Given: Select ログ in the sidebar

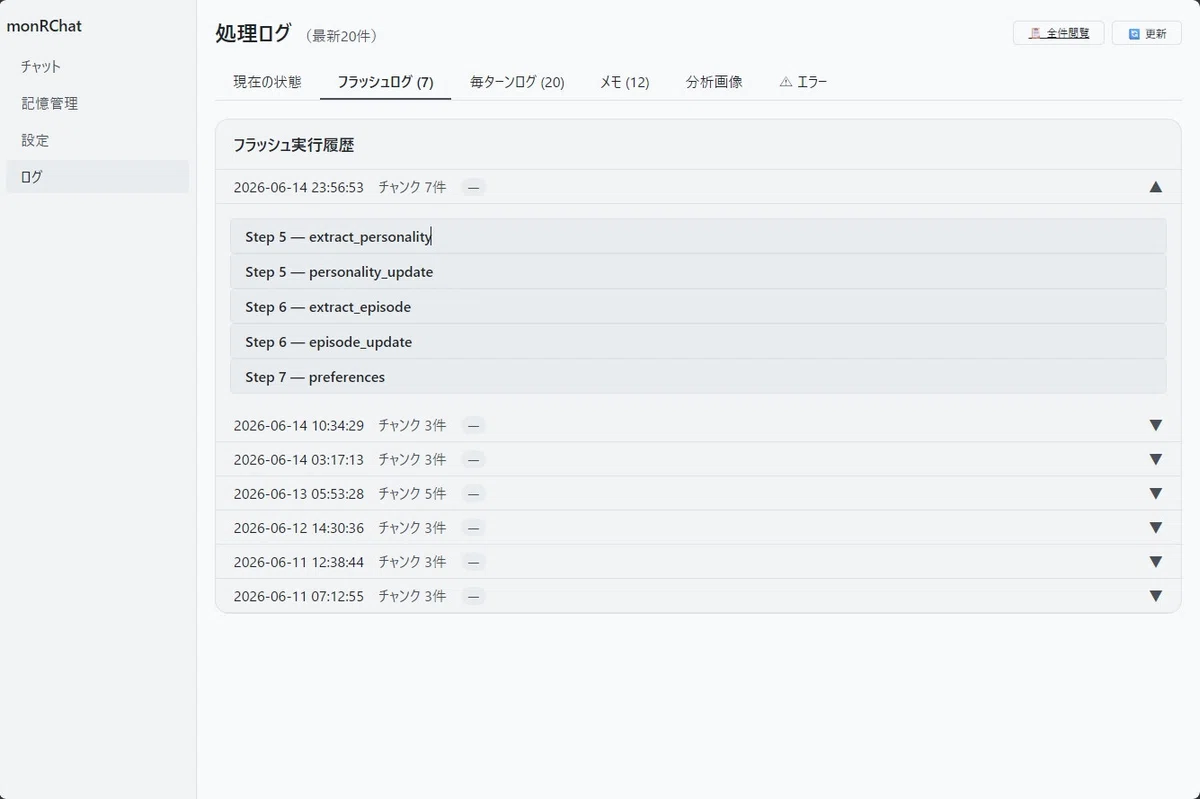Looking at the screenshot, I should point(97,177).
